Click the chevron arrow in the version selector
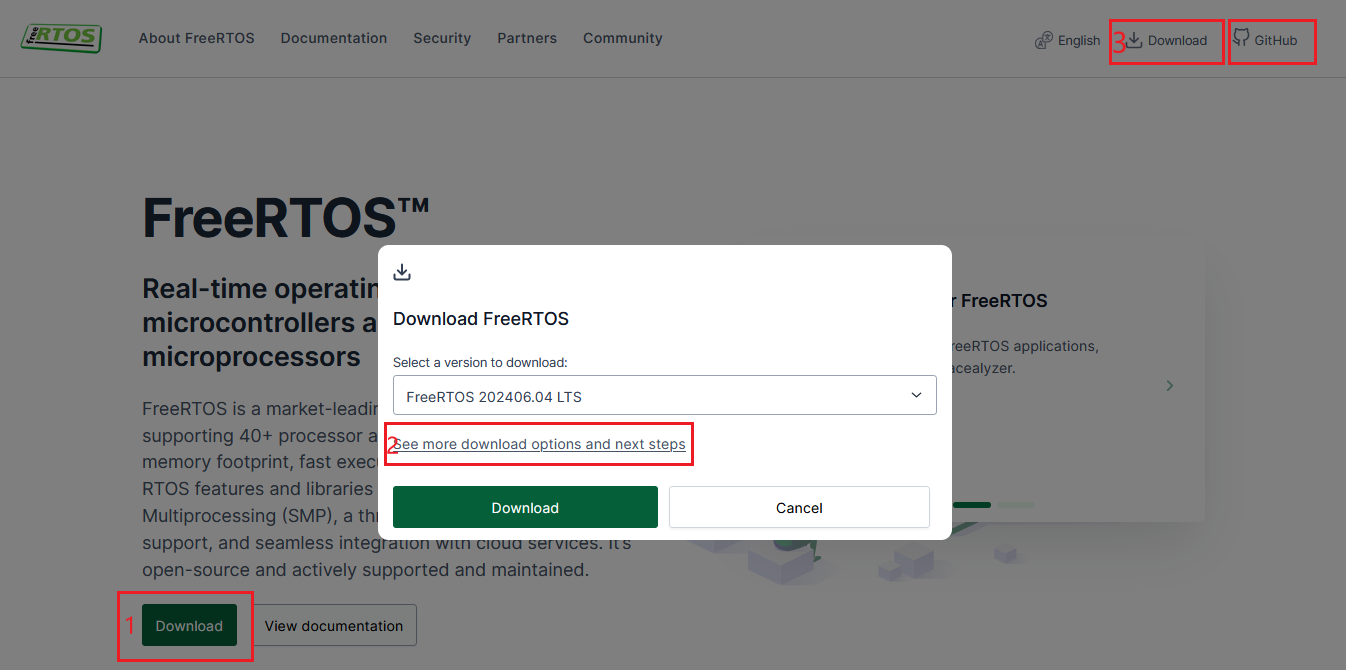 click(916, 396)
